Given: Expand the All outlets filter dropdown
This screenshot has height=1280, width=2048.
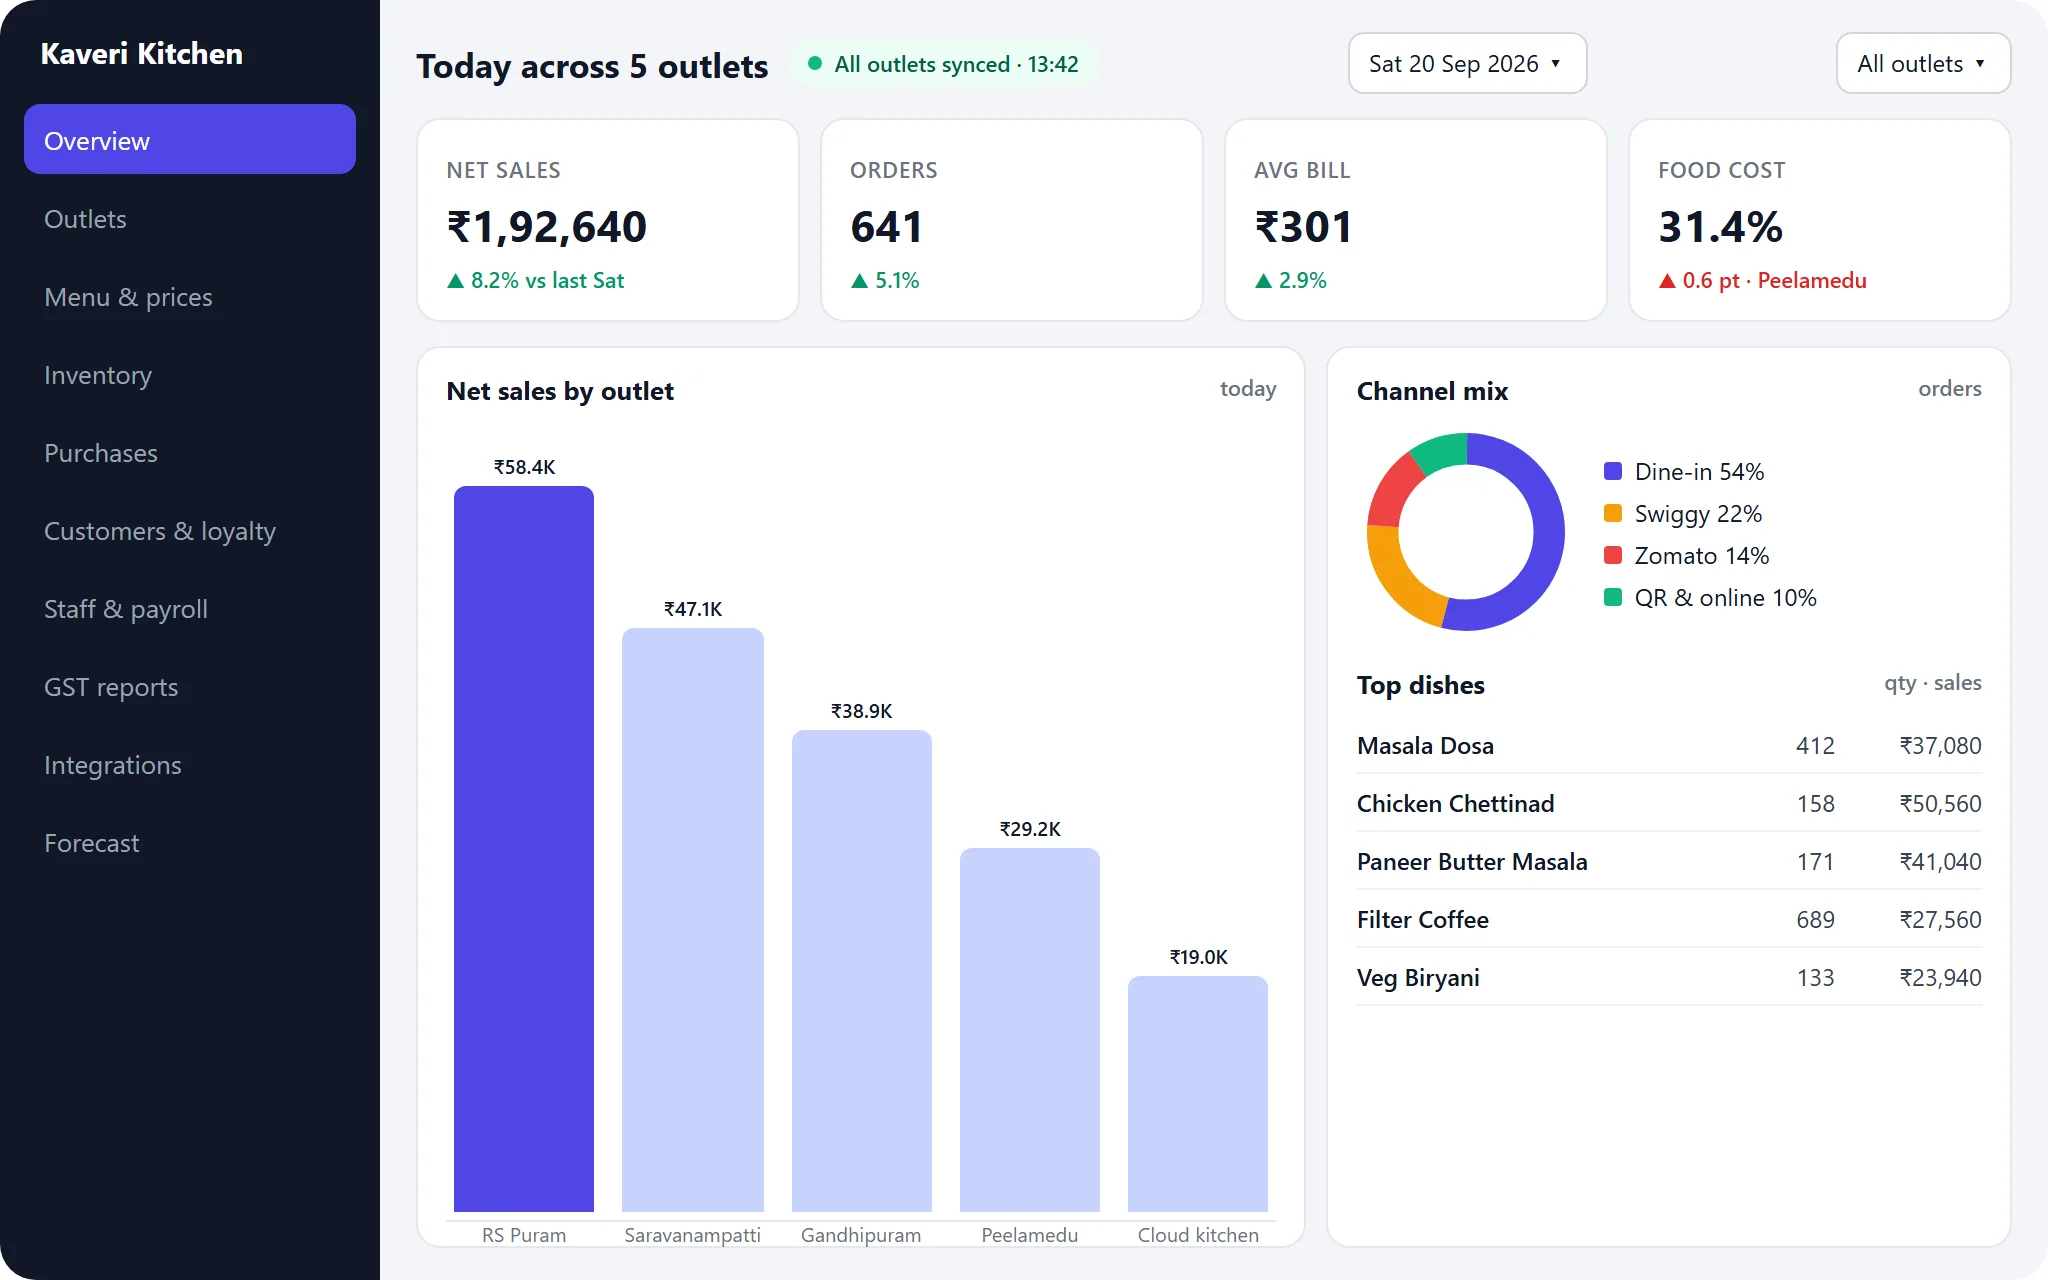Looking at the screenshot, I should pyautogui.click(x=1923, y=63).
